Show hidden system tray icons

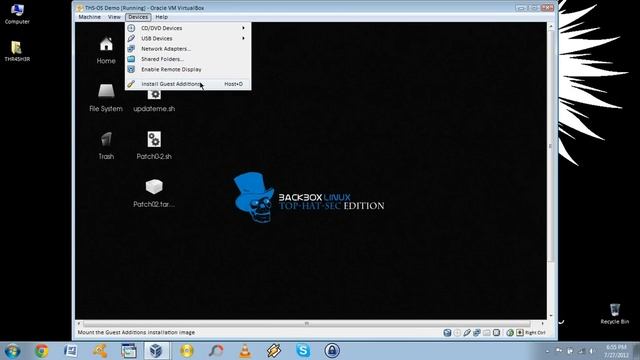click(547, 351)
